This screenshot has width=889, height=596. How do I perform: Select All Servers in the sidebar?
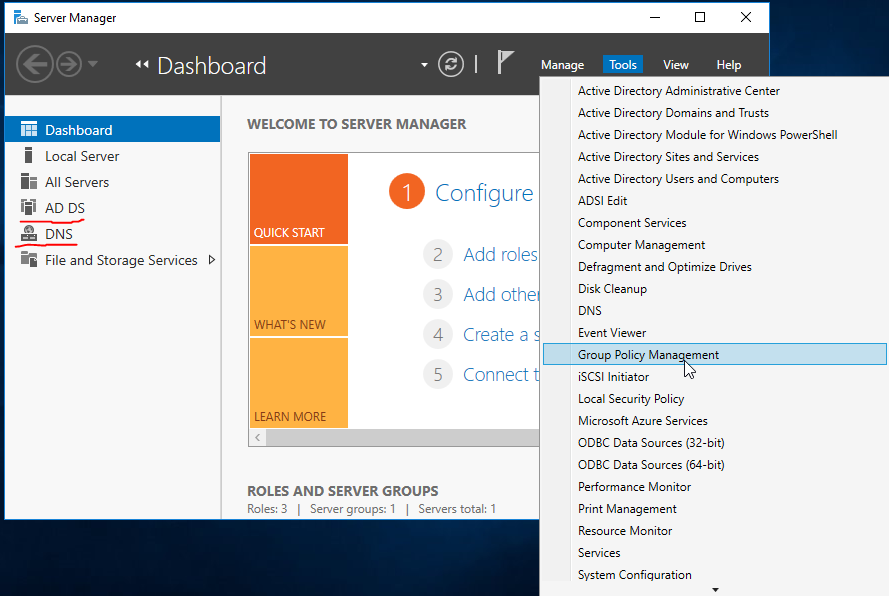click(112, 182)
